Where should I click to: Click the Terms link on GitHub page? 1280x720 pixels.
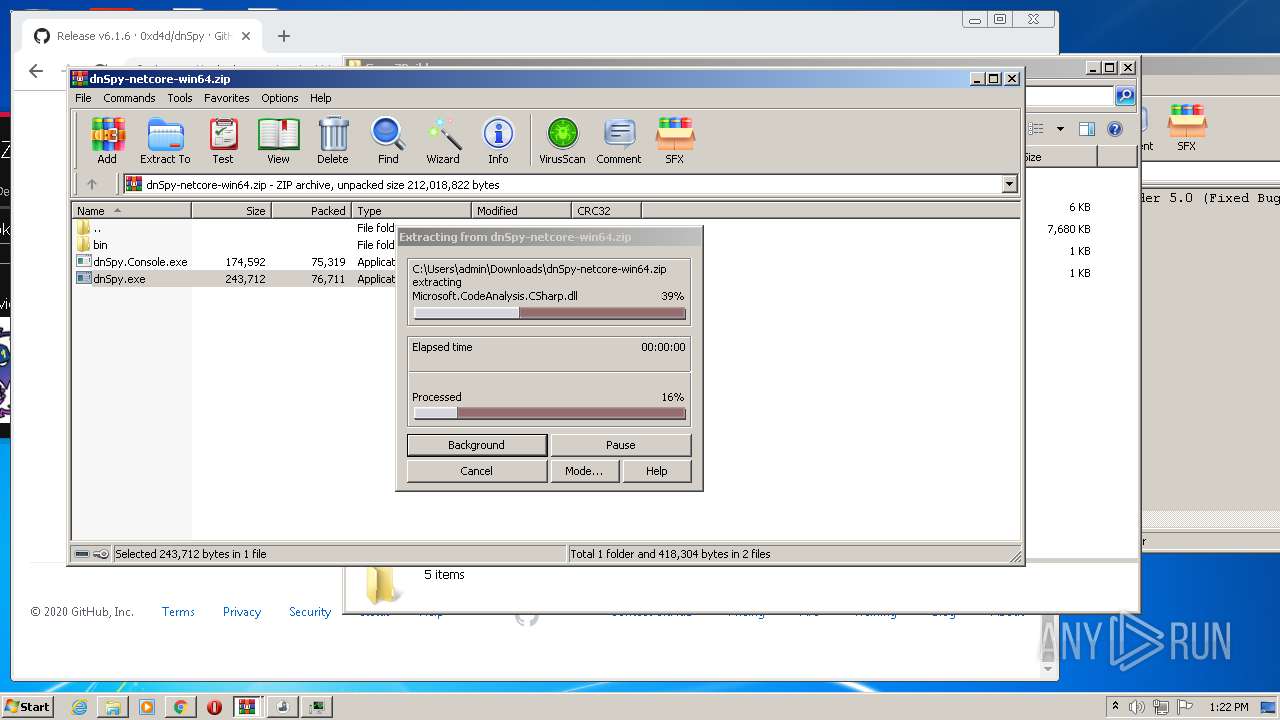point(178,612)
